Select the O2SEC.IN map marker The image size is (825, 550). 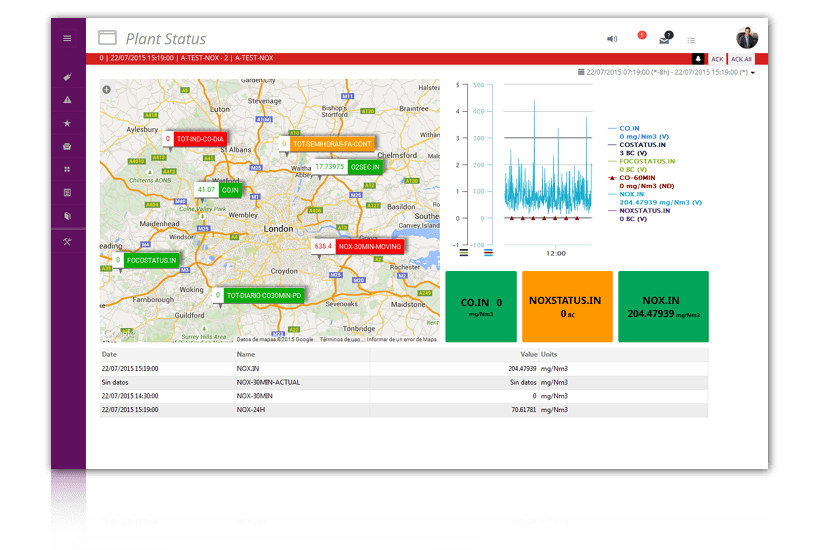pyautogui.click(x=347, y=167)
